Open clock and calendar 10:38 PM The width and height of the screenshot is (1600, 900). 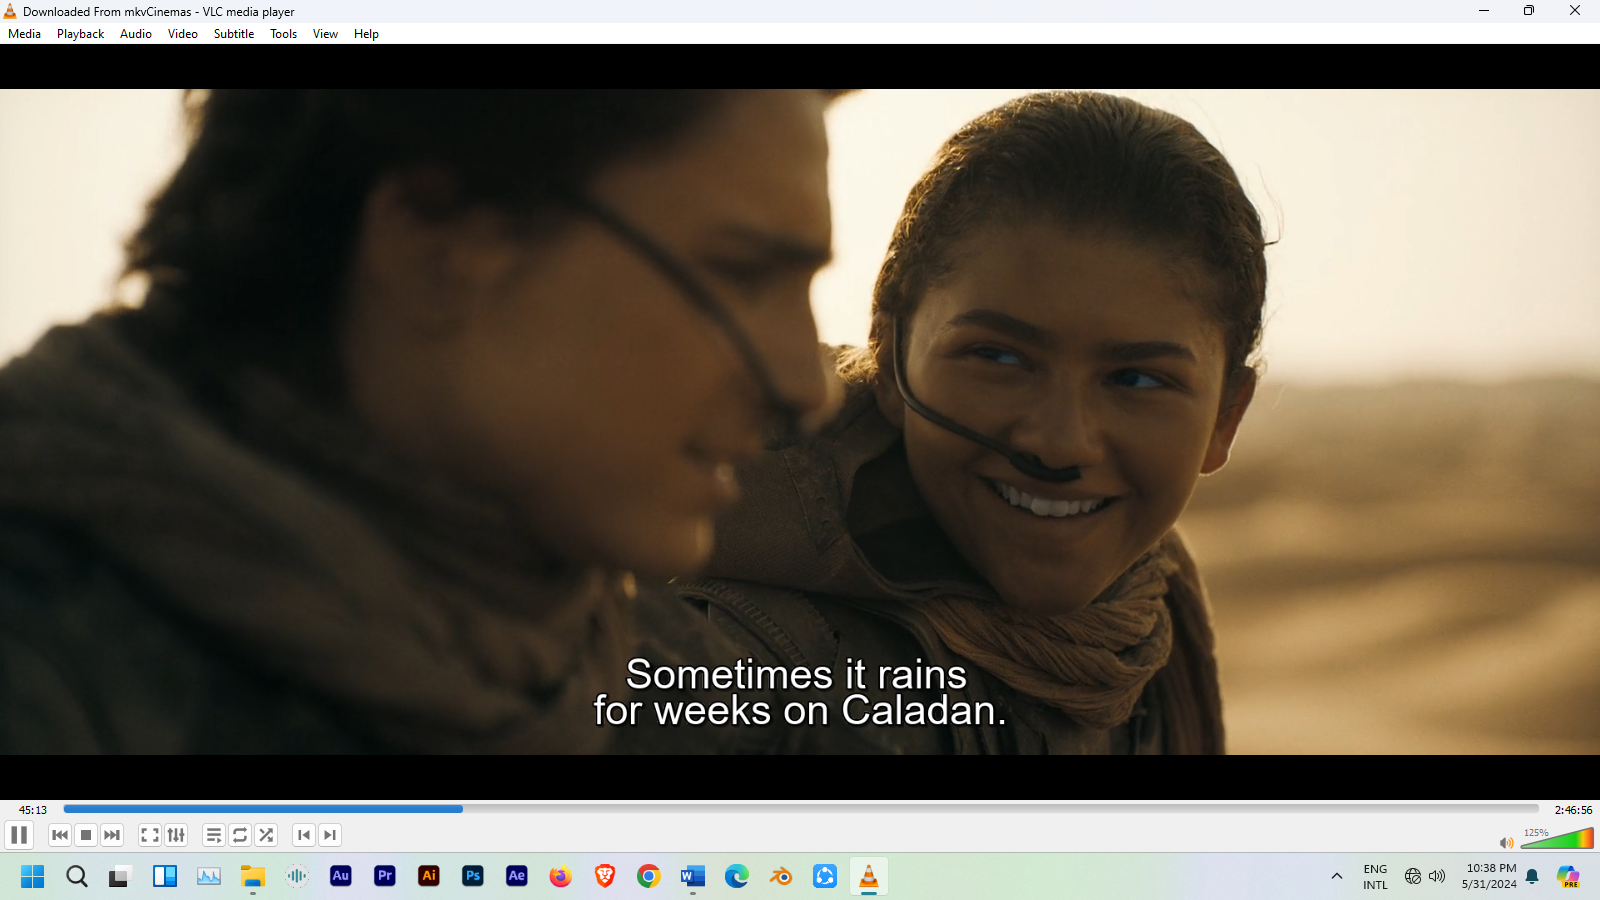click(x=1489, y=877)
